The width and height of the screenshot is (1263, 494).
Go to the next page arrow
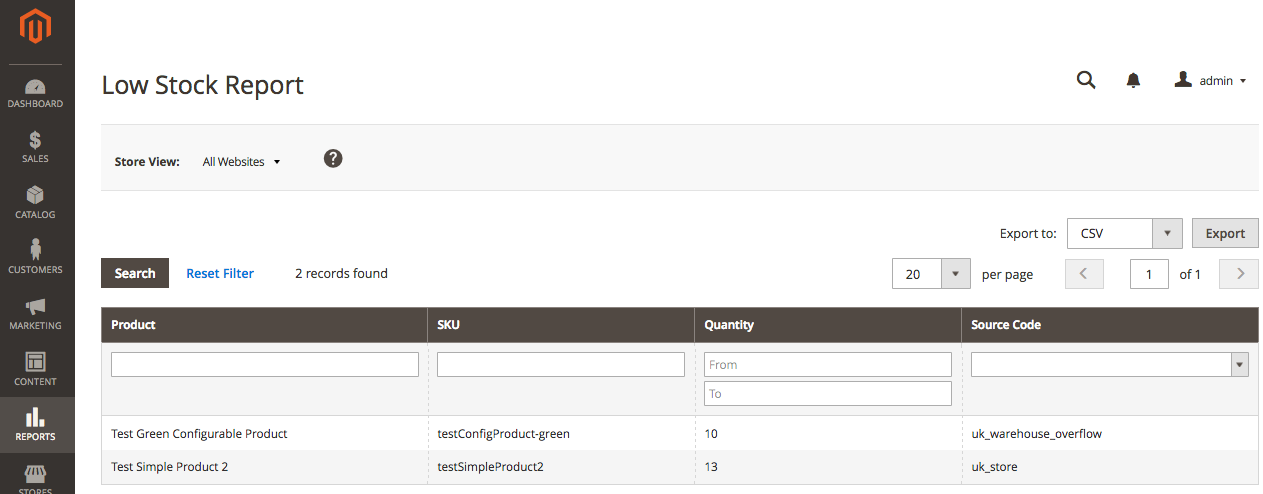point(1239,274)
